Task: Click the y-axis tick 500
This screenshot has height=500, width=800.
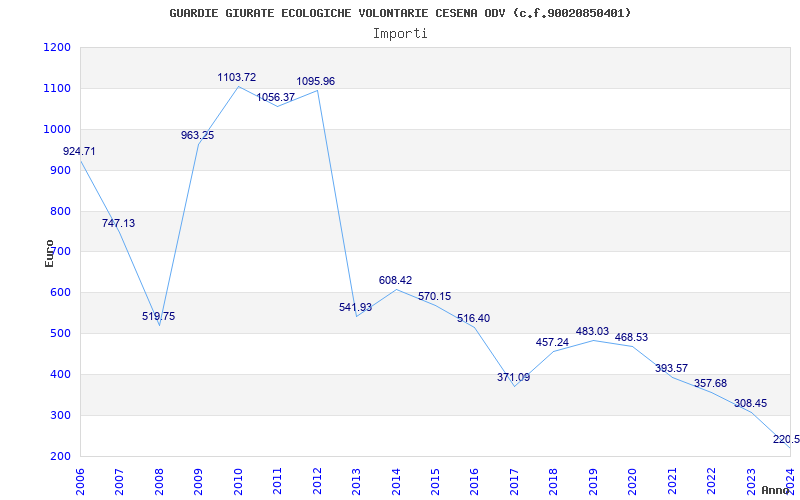Action: [60, 333]
